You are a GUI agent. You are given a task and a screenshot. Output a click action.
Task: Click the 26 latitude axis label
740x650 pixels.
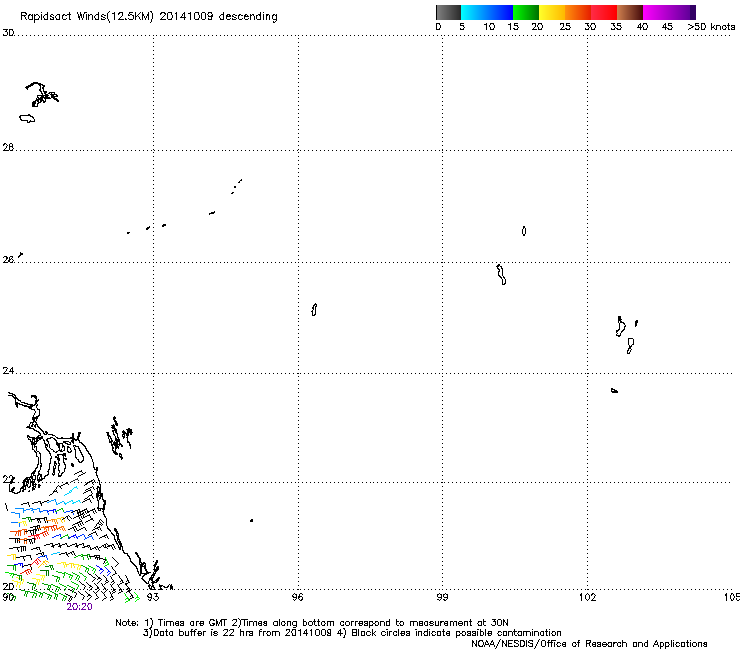[8, 260]
